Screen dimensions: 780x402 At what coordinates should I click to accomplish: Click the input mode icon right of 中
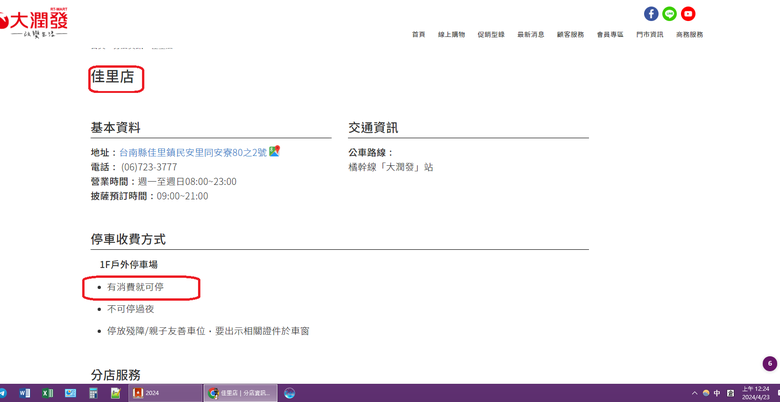(730, 393)
